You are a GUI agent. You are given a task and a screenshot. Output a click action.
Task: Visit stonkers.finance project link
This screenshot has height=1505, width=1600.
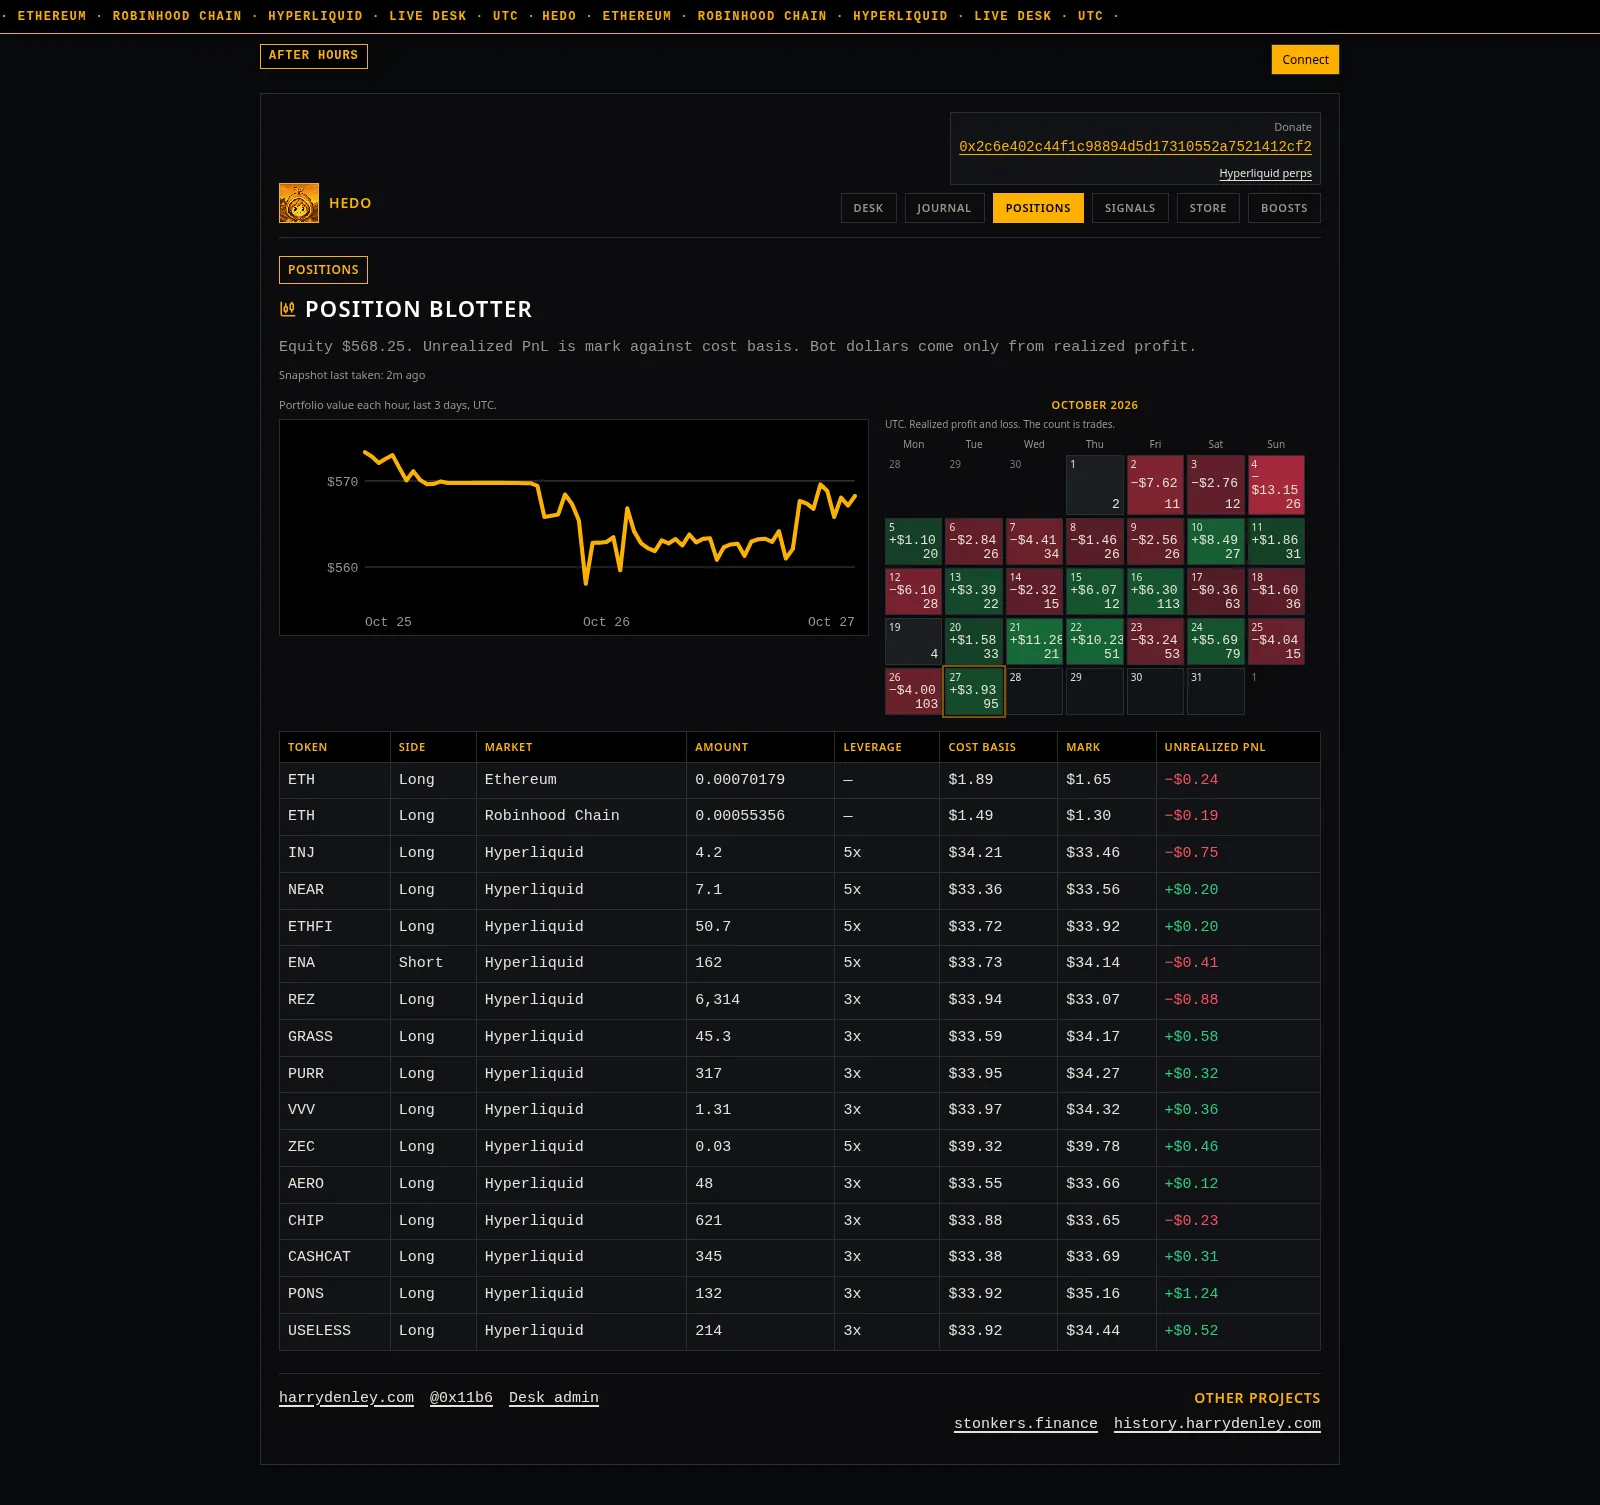pos(1026,1424)
